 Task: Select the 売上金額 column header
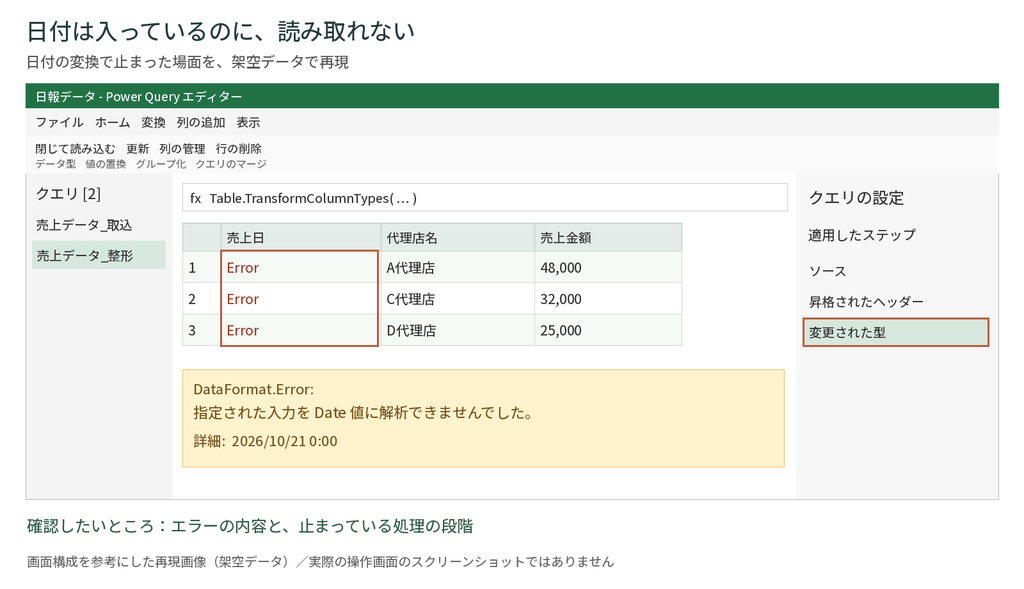click(608, 238)
